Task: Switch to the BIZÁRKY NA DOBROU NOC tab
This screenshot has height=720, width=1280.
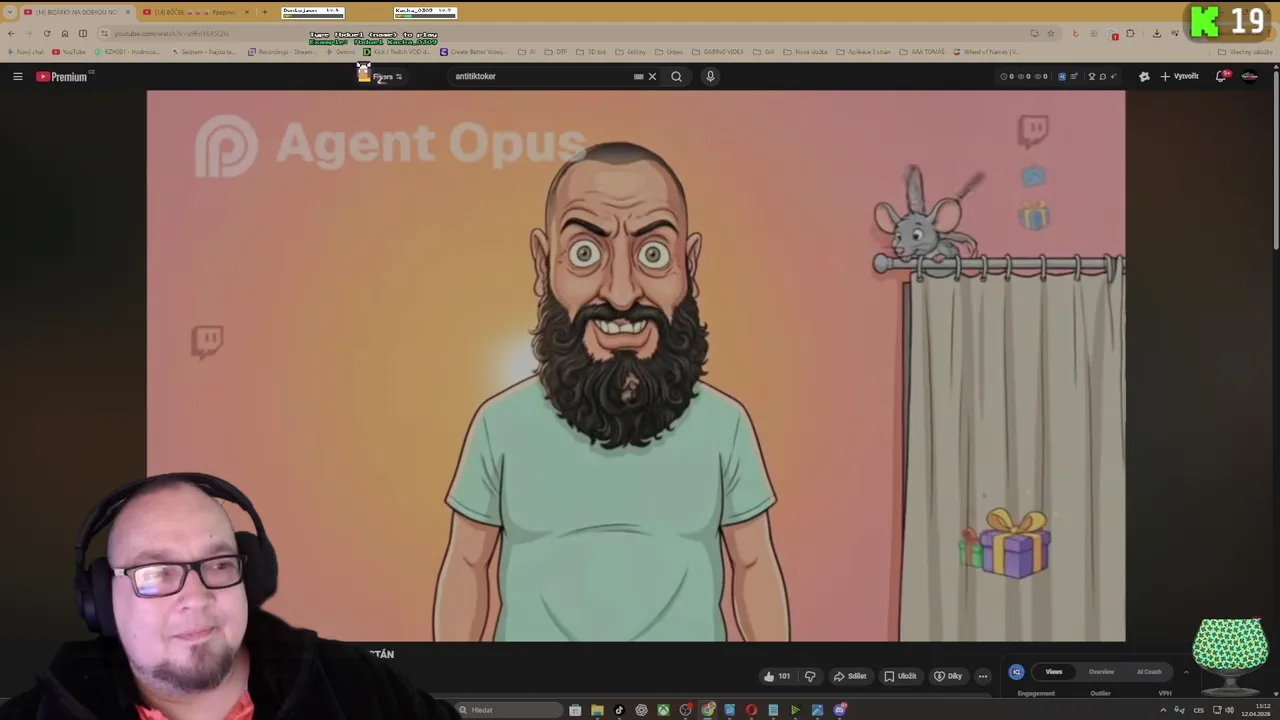Action: click(76, 12)
